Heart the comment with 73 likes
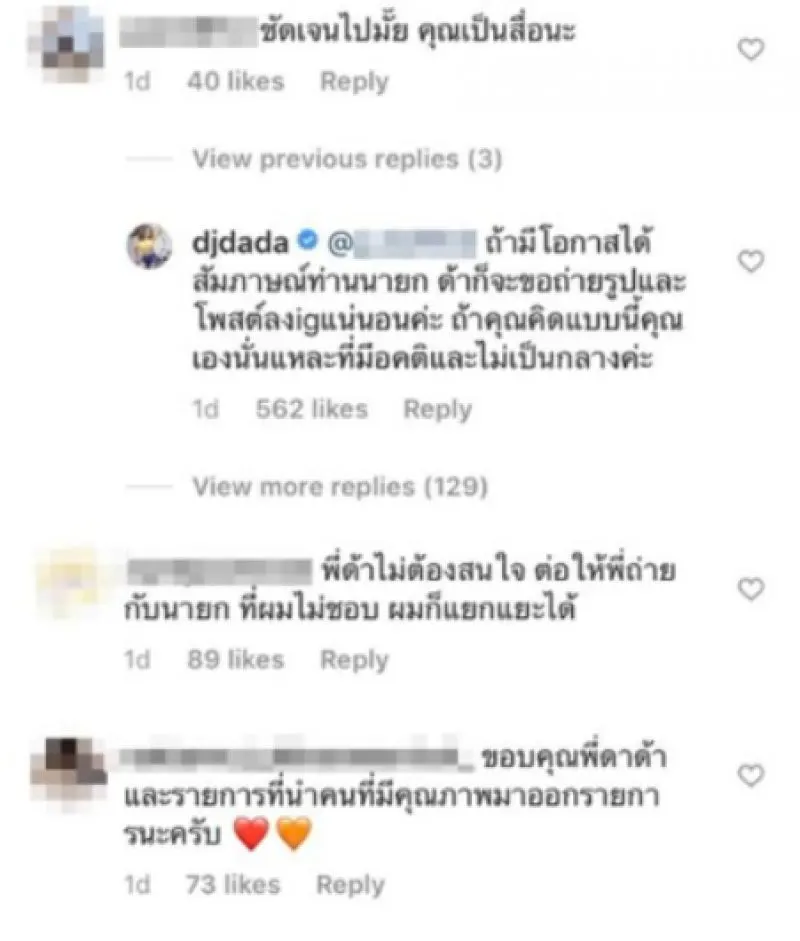The width and height of the screenshot is (800, 941). [750, 776]
